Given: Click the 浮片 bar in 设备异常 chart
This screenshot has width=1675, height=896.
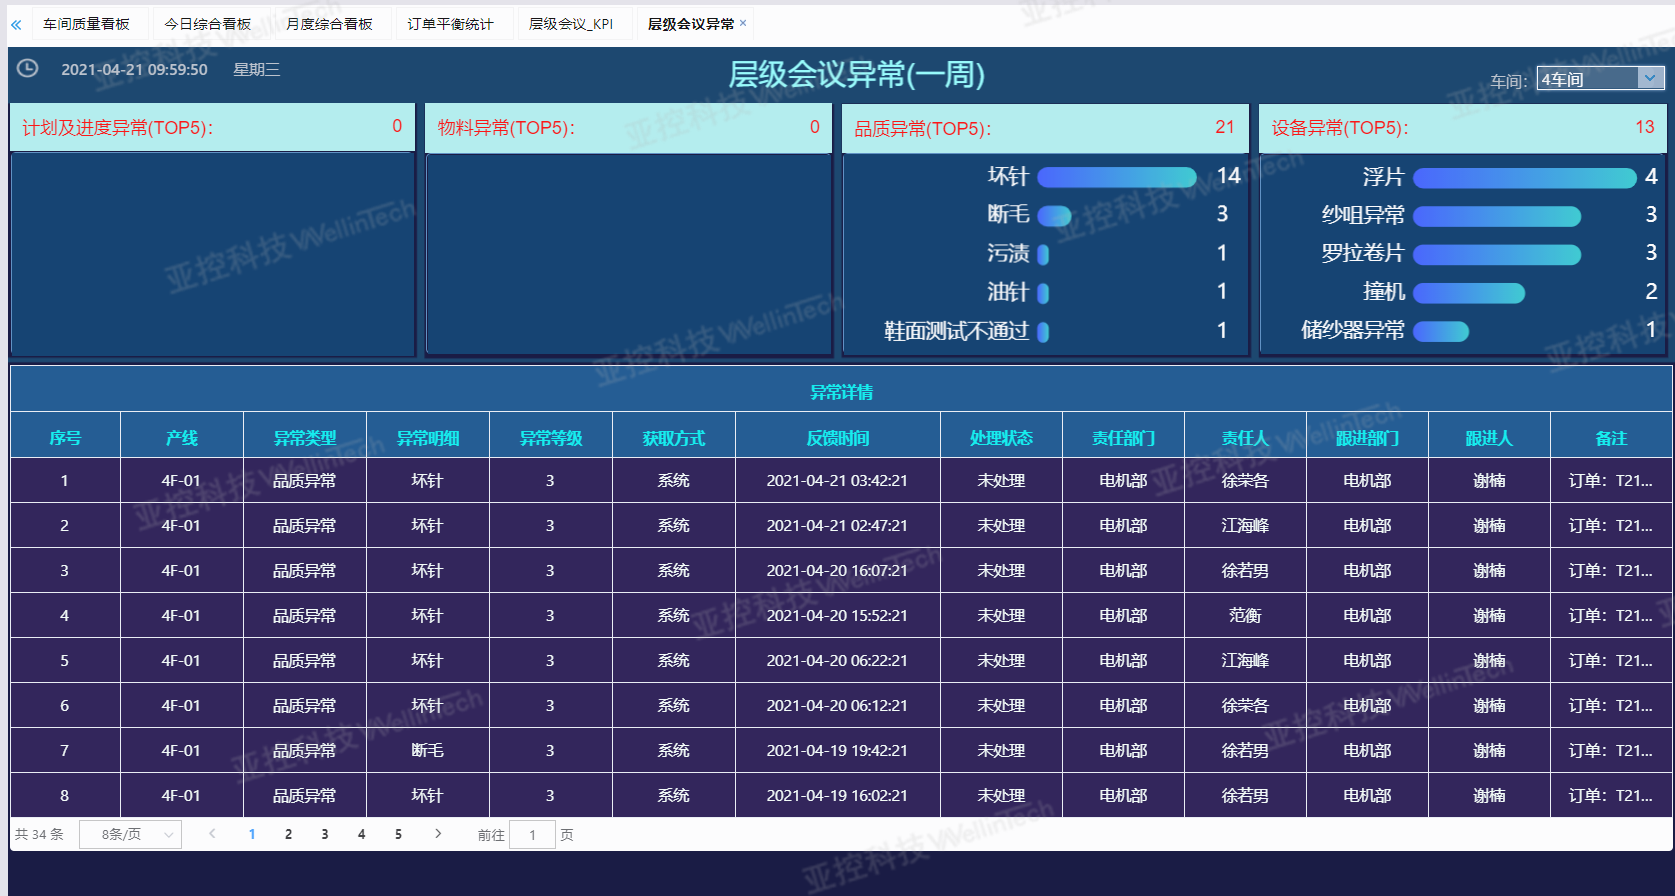Looking at the screenshot, I should point(1525,178).
